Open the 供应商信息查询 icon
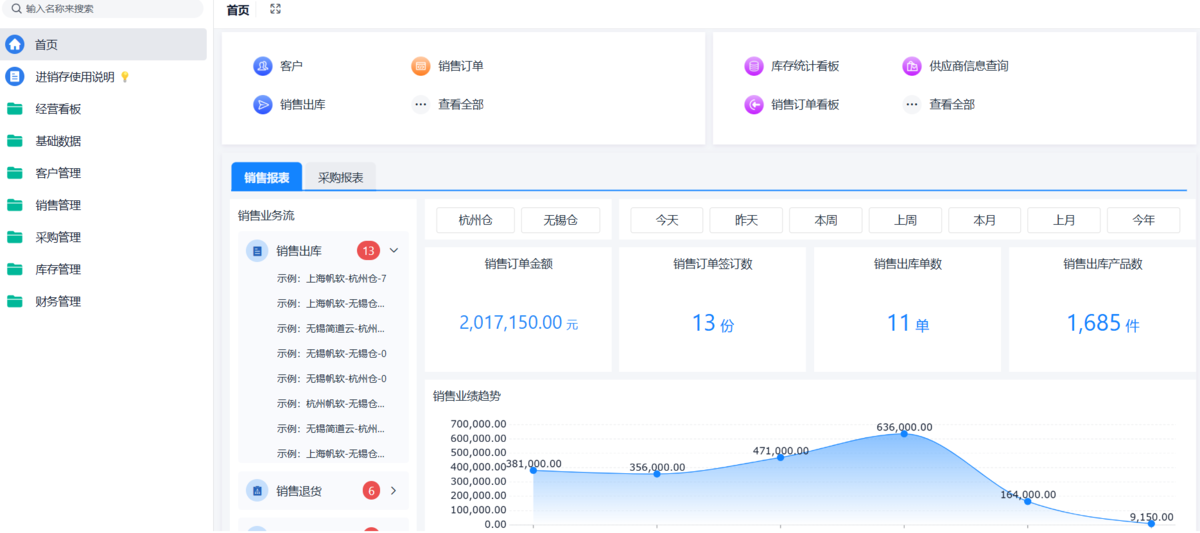The width and height of the screenshot is (1200, 533). tap(912, 66)
